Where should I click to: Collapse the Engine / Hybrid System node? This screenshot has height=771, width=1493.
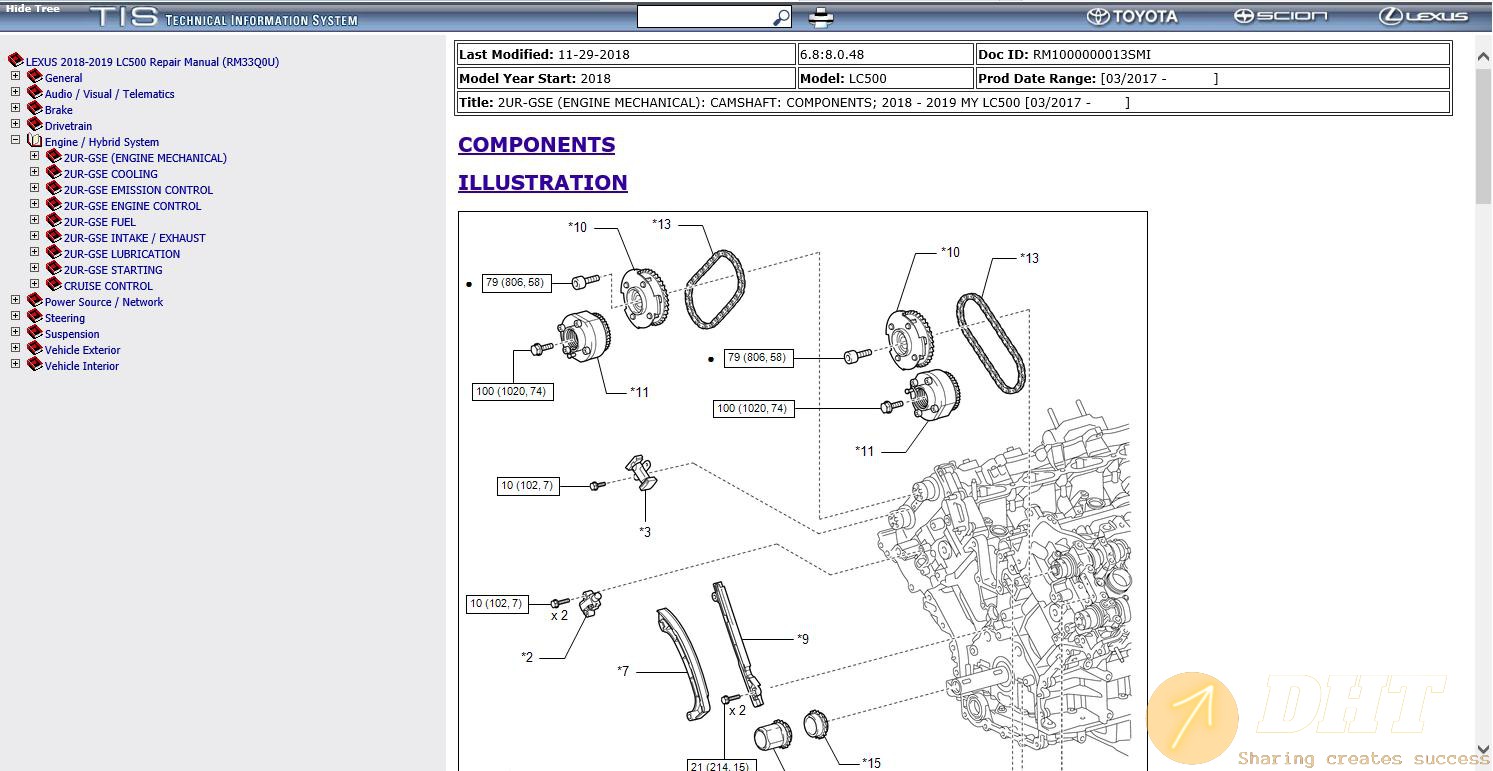(x=15, y=140)
